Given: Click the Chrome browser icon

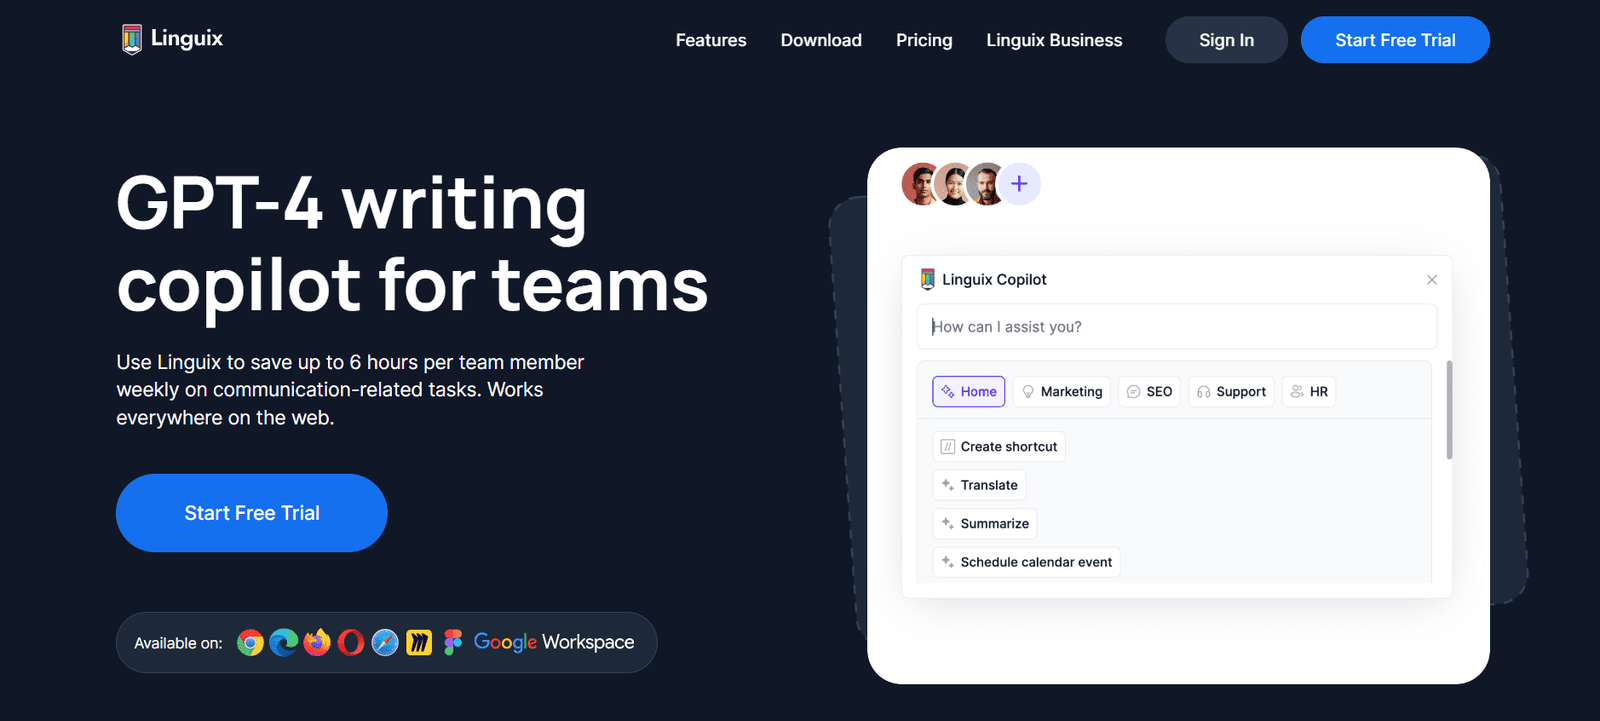Looking at the screenshot, I should [x=250, y=642].
